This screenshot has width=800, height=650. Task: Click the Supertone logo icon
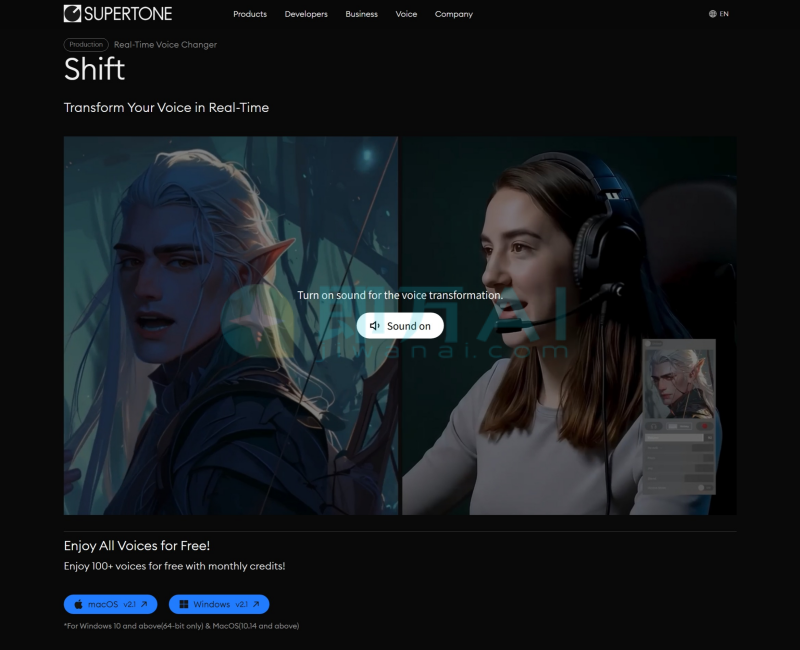tap(73, 14)
